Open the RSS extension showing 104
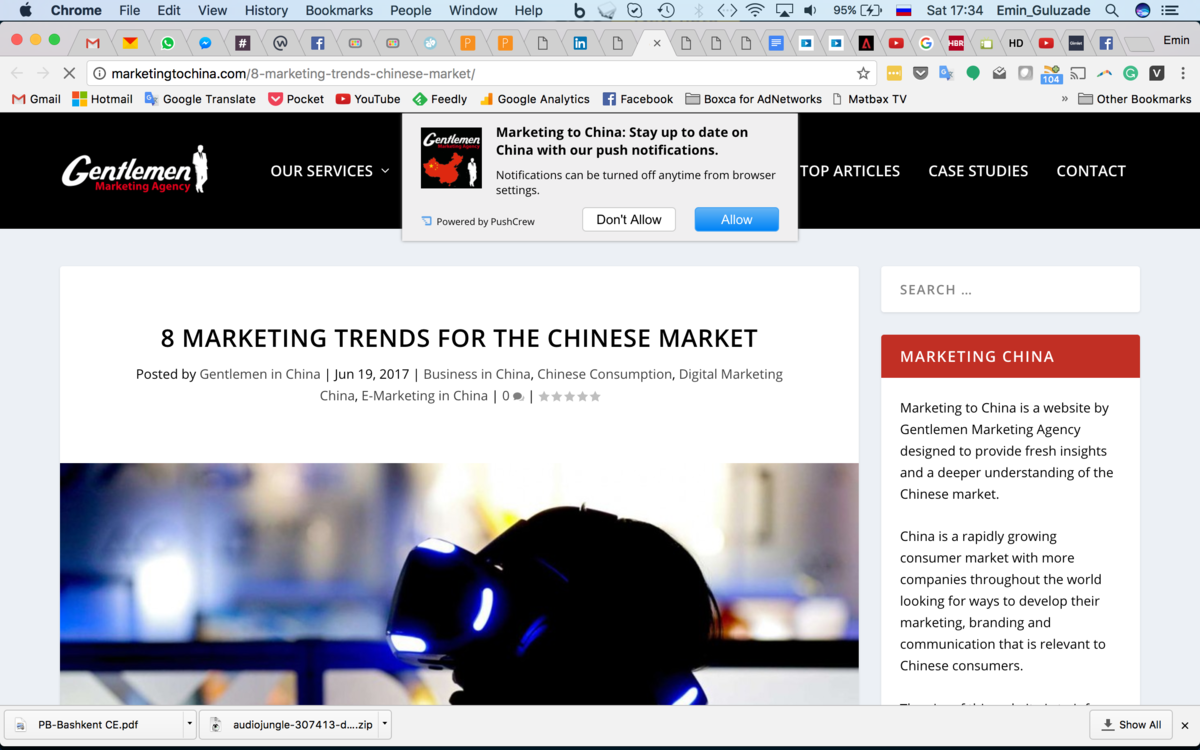Screen dimensions: 1200x750 (x=1051, y=74)
